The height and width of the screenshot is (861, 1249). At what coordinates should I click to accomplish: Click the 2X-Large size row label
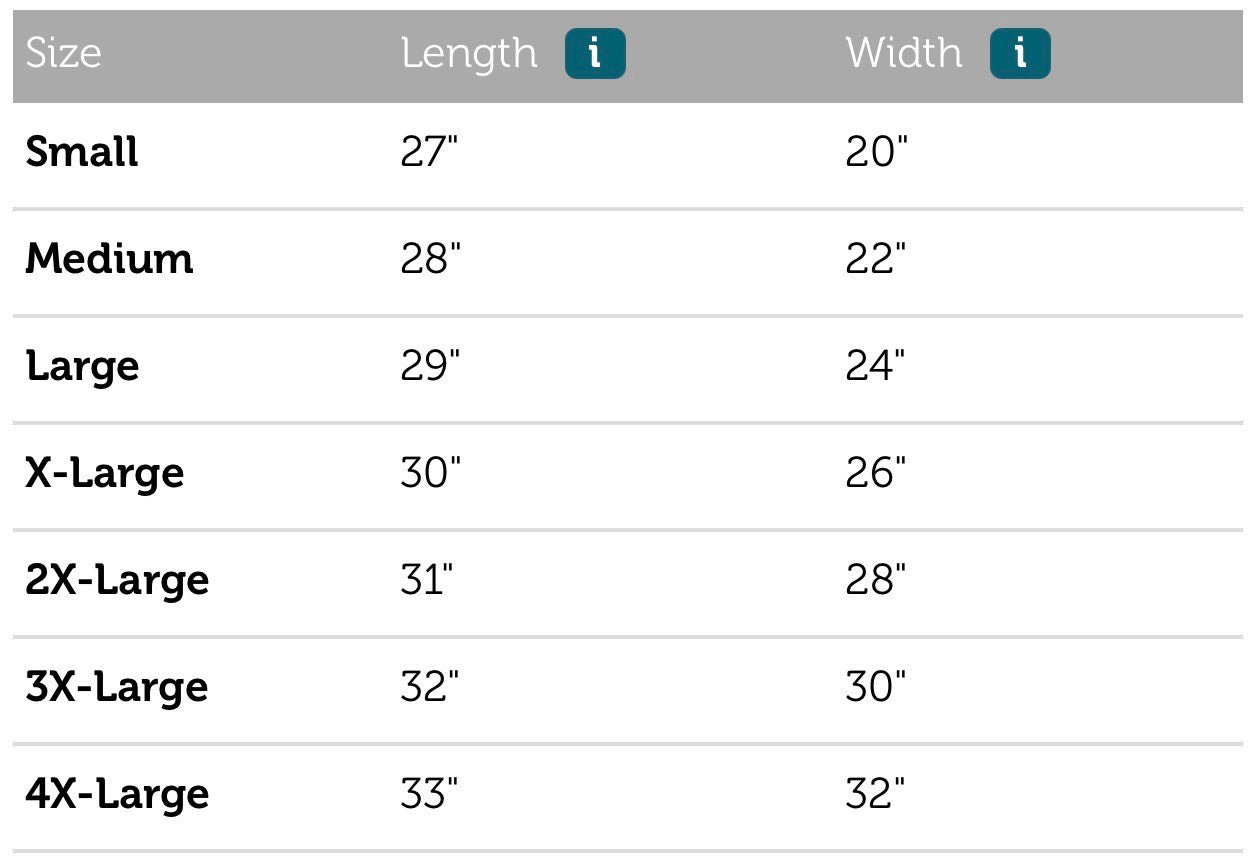(117, 580)
